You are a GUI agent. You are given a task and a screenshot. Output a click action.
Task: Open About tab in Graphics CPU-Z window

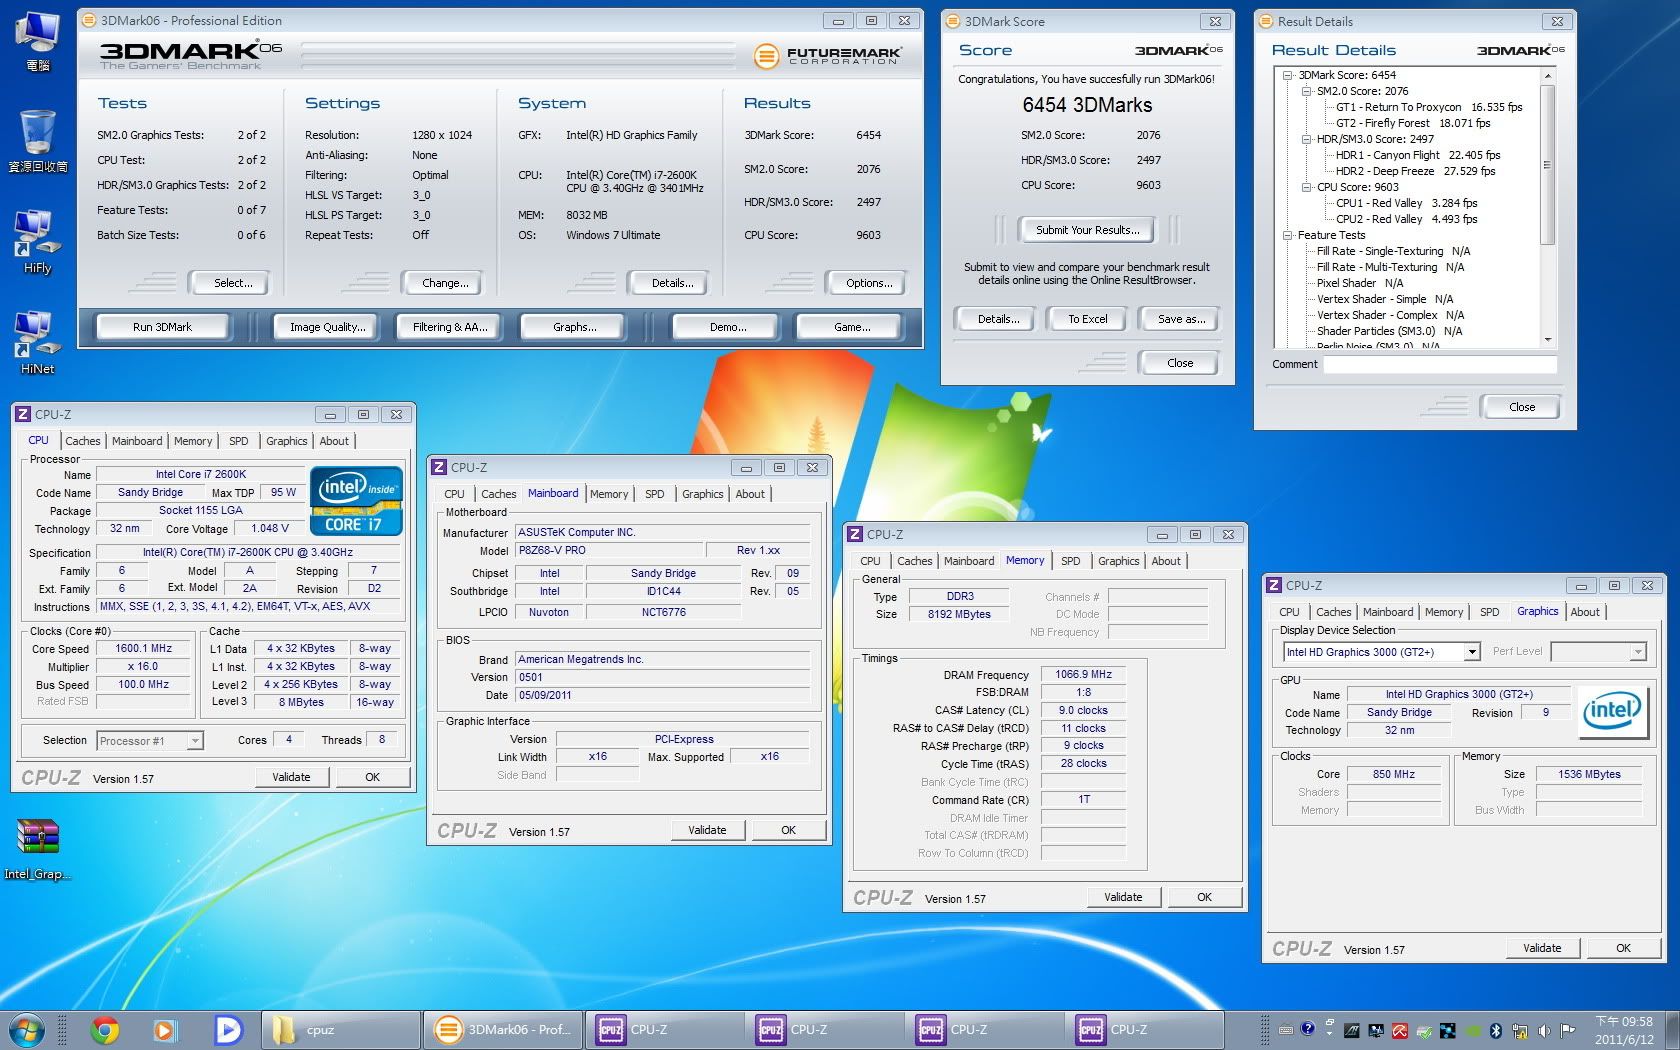1585,612
